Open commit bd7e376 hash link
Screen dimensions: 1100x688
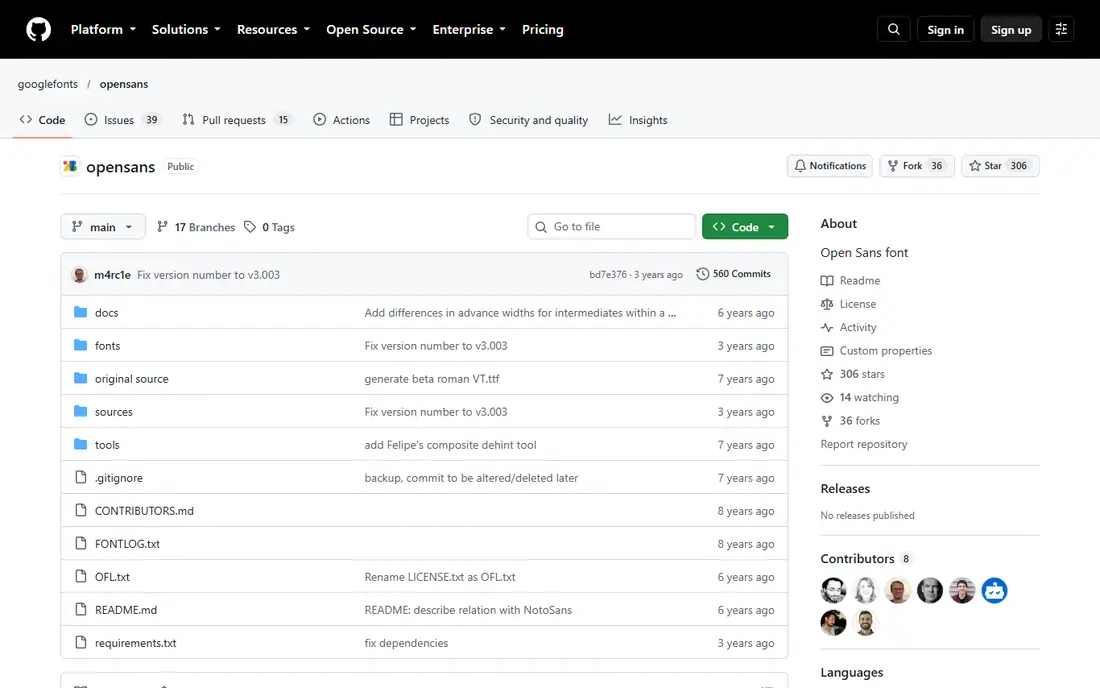pyautogui.click(x=608, y=274)
